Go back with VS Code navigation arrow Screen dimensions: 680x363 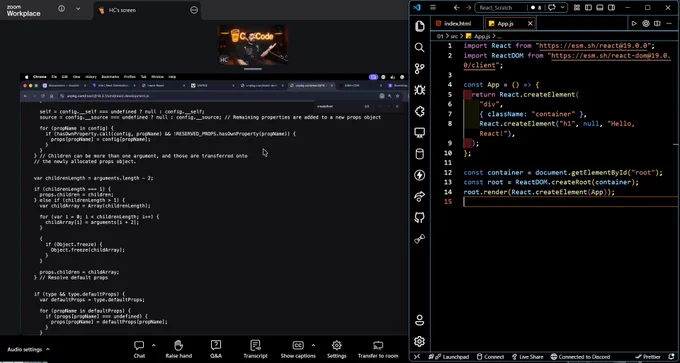tap(456, 7)
